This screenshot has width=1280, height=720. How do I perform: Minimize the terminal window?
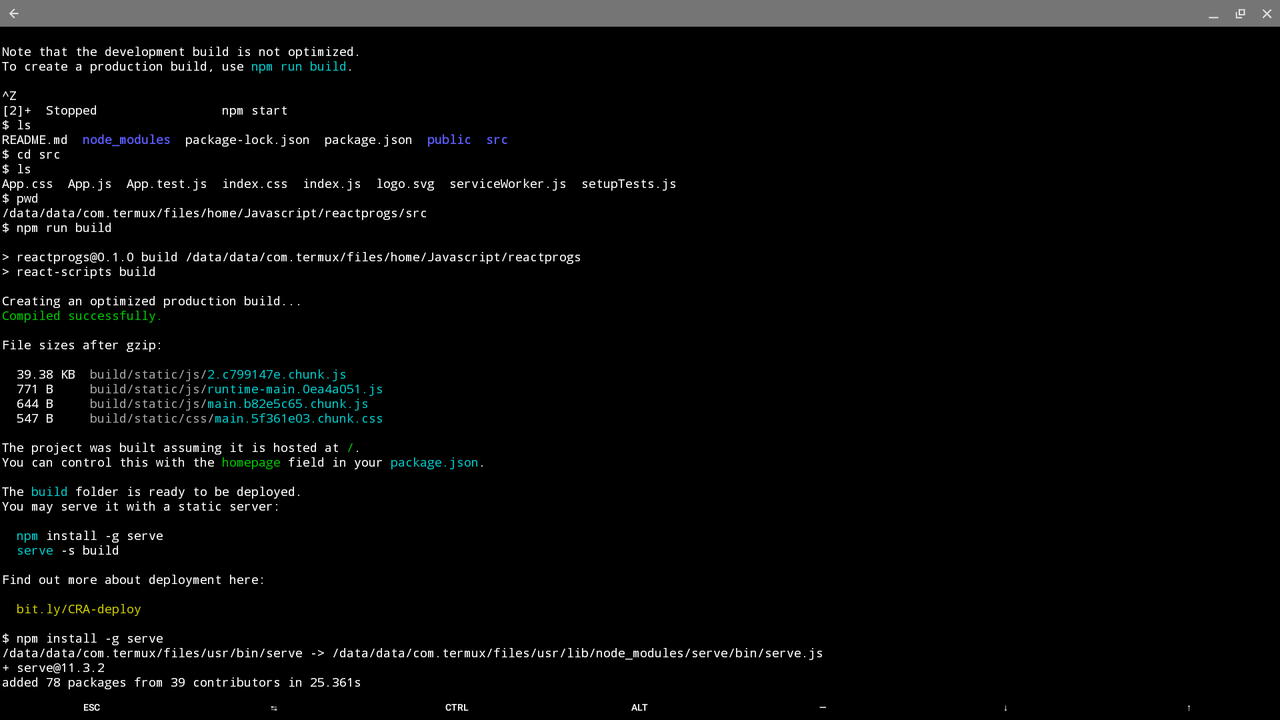pyautogui.click(x=1214, y=14)
